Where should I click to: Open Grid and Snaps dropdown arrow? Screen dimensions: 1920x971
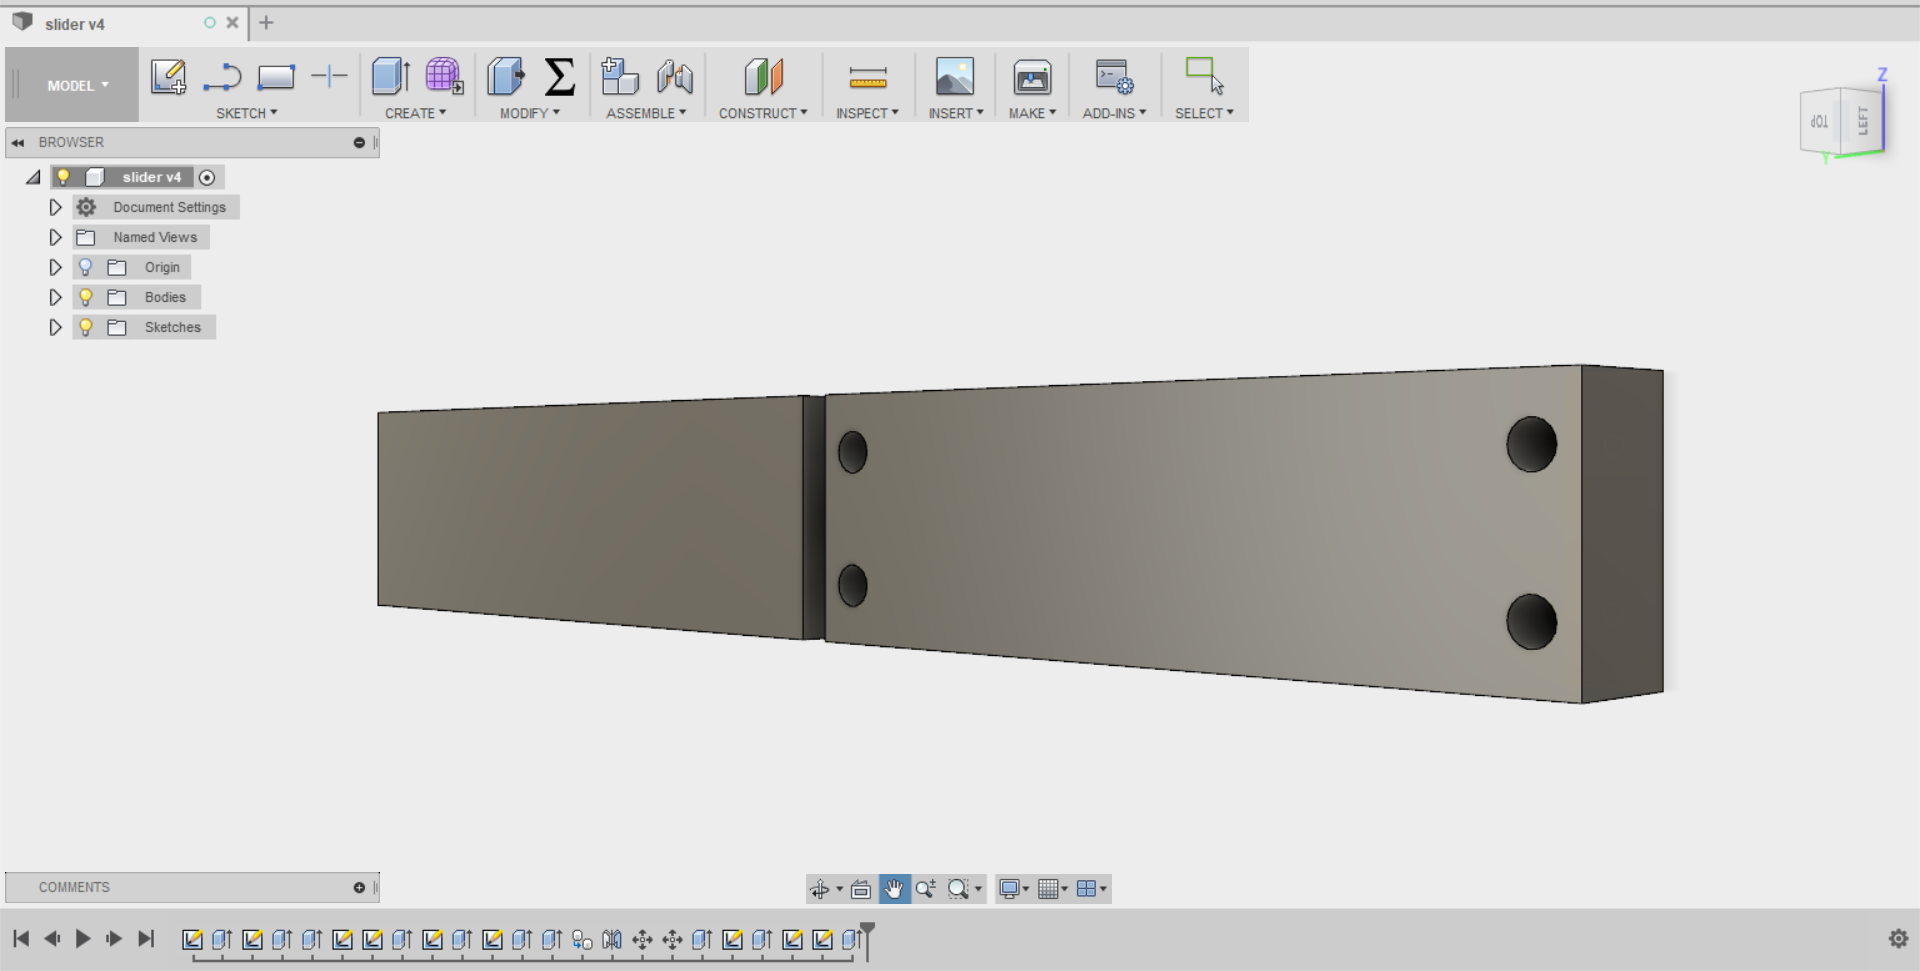(x=1064, y=889)
